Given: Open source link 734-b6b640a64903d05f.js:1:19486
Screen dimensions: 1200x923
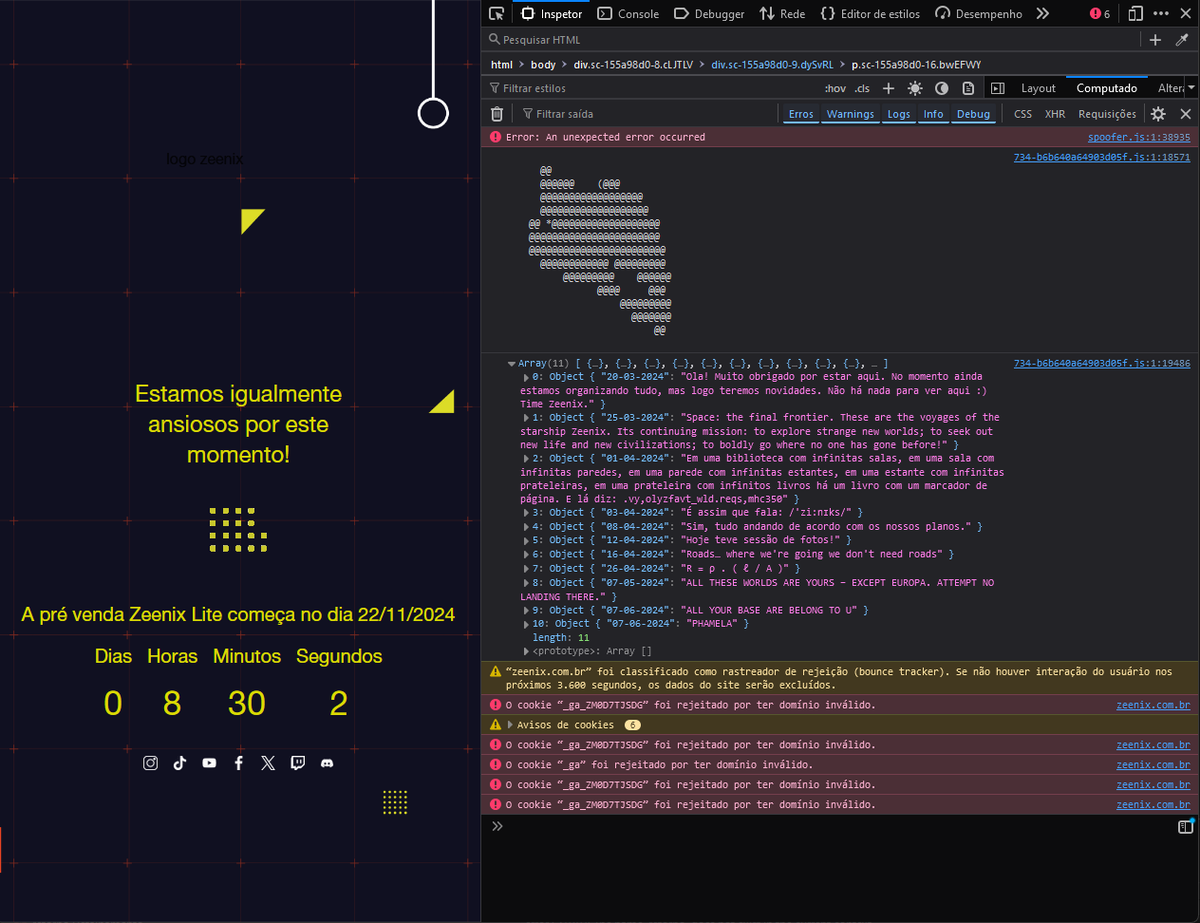Looking at the screenshot, I should [x=1102, y=364].
